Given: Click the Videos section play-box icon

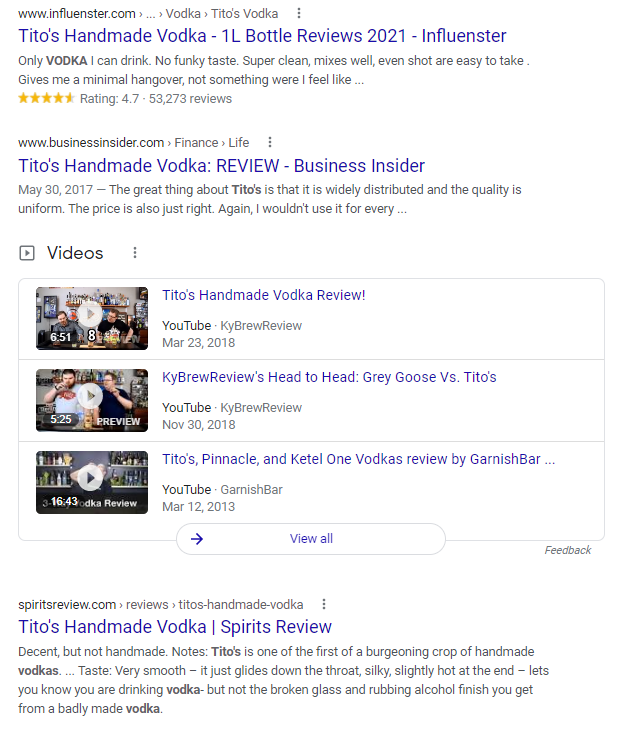Looking at the screenshot, I should point(27,253).
